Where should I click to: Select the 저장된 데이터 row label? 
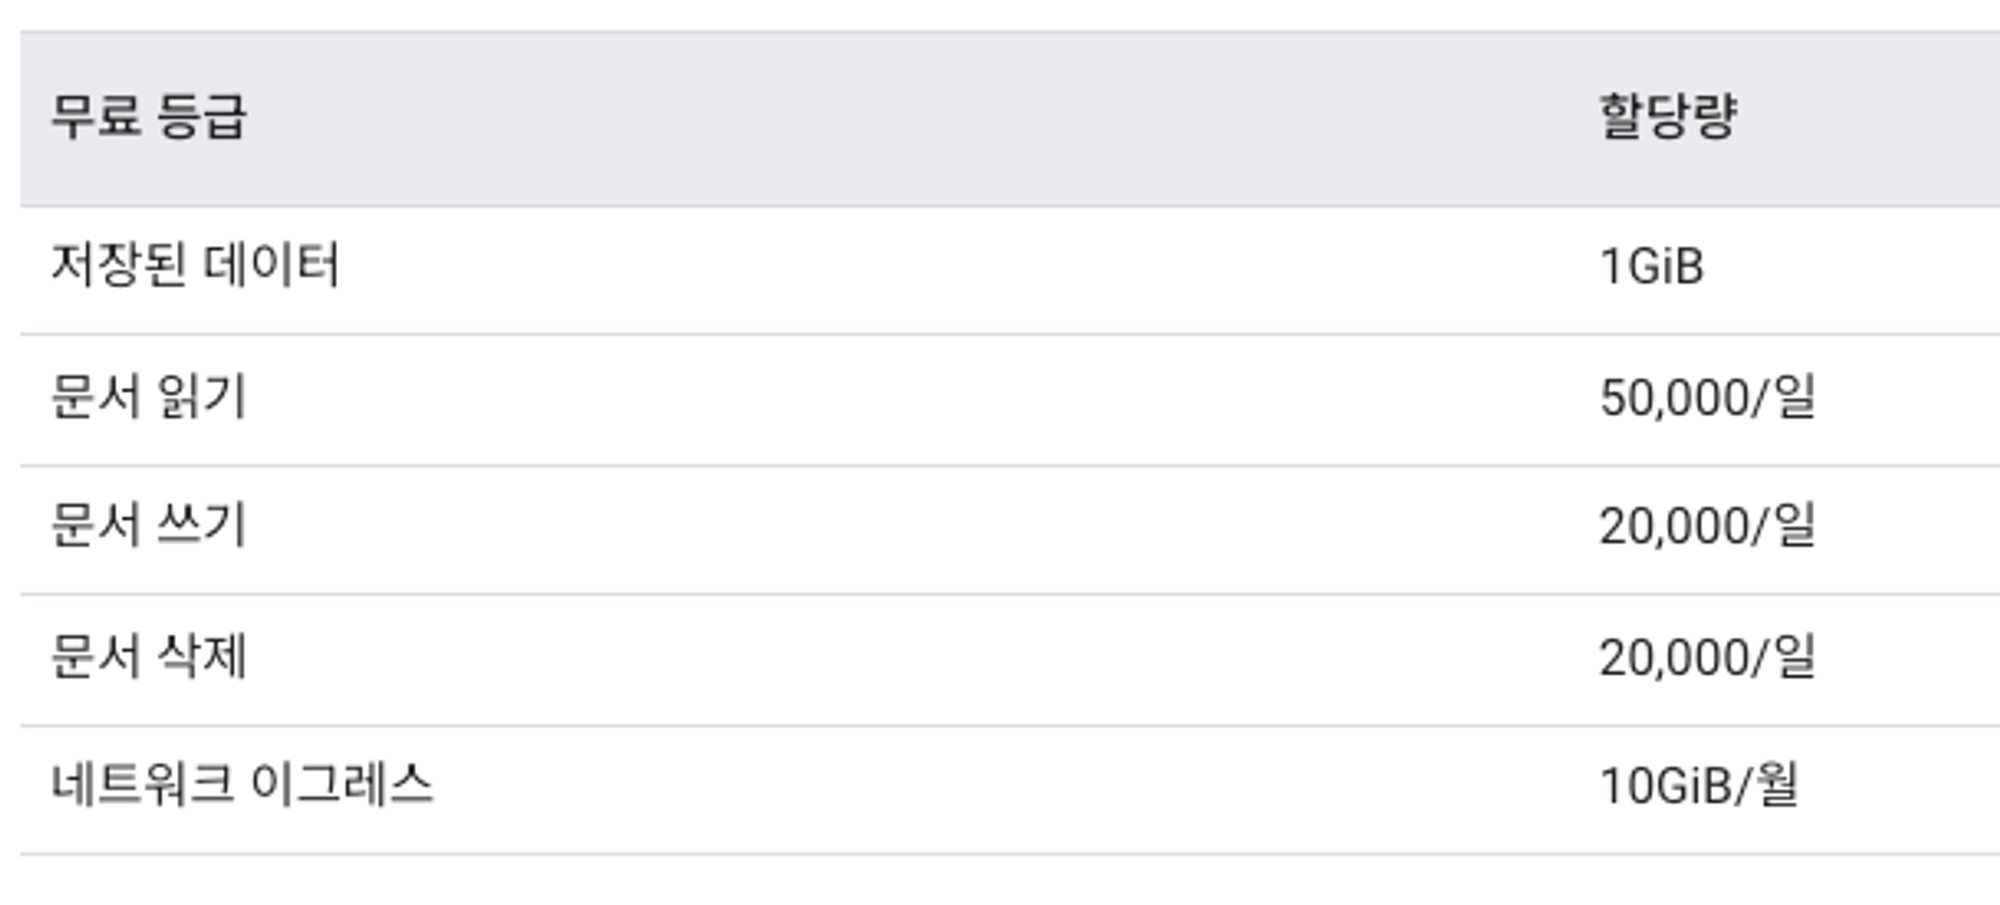[x=195, y=266]
